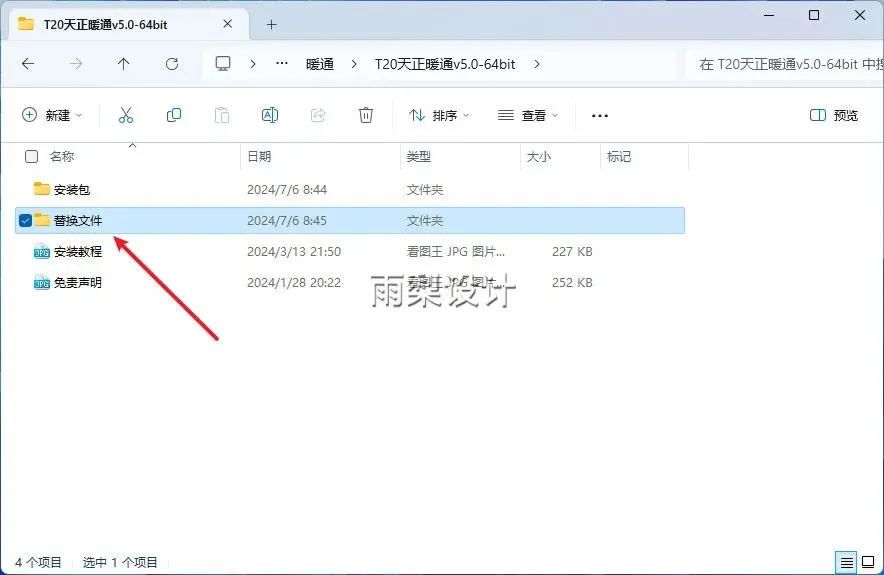Sort by the 类型 column header
Screen dimensions: 884x575
pos(419,156)
